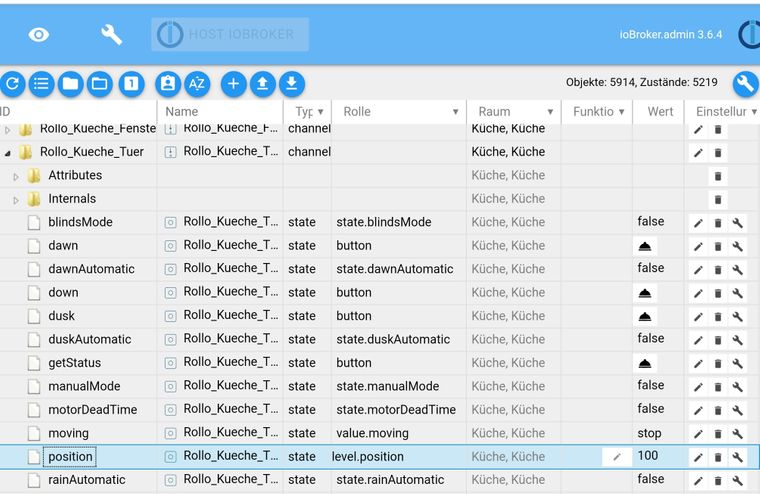Open the Rolle column filter dropdown
Screen dimensions: 760x494
coord(455,112)
